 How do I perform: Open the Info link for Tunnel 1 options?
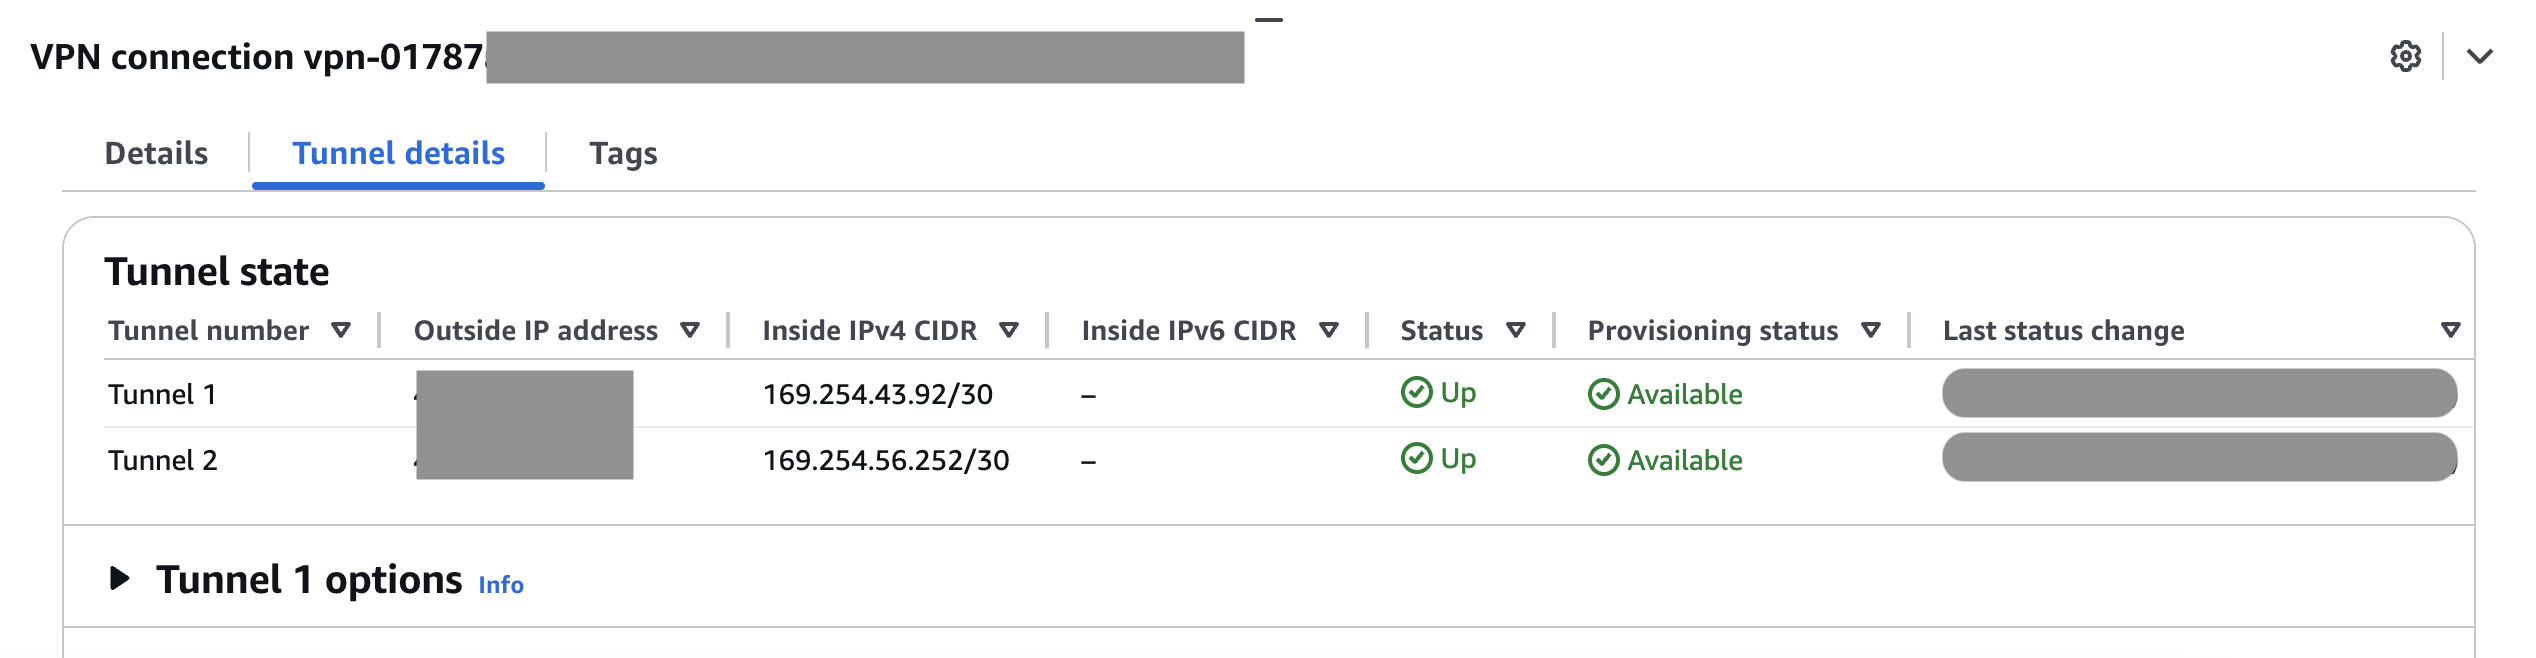tap(499, 583)
